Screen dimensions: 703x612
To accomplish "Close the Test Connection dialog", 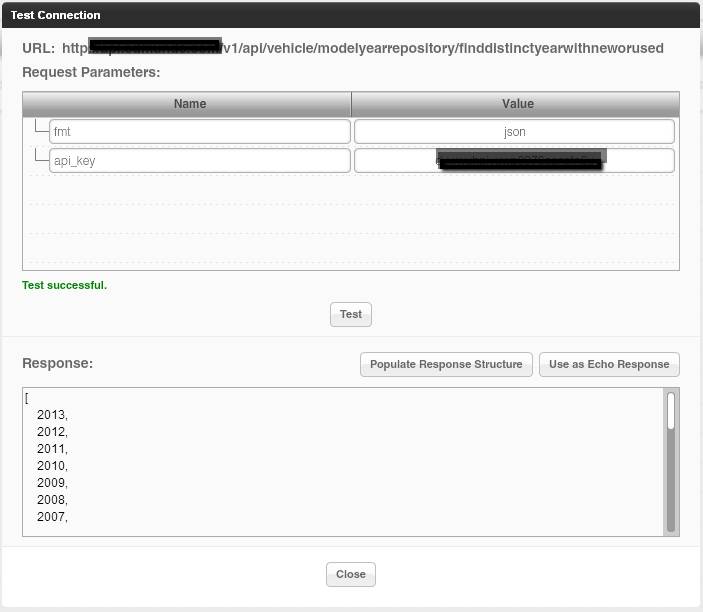I will (351, 574).
